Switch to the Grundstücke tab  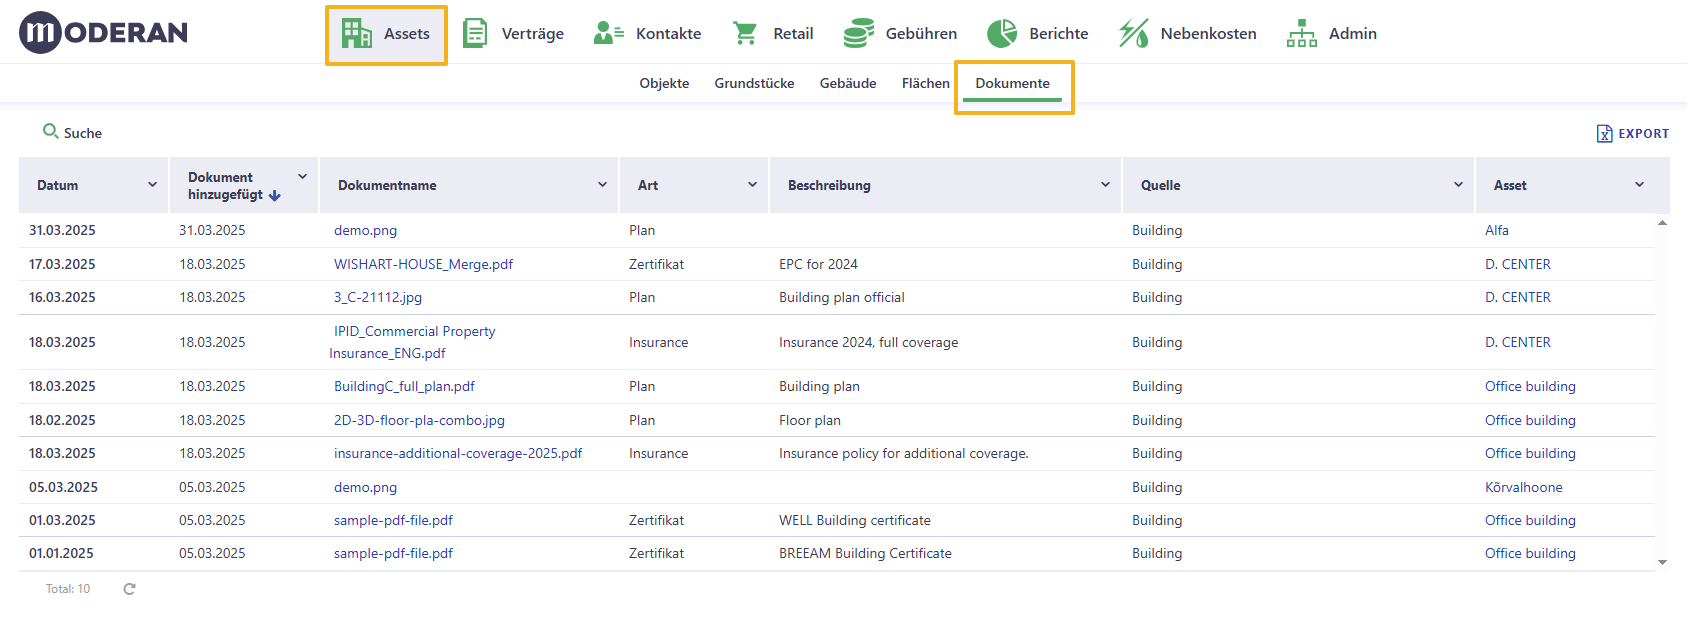pyautogui.click(x=754, y=83)
